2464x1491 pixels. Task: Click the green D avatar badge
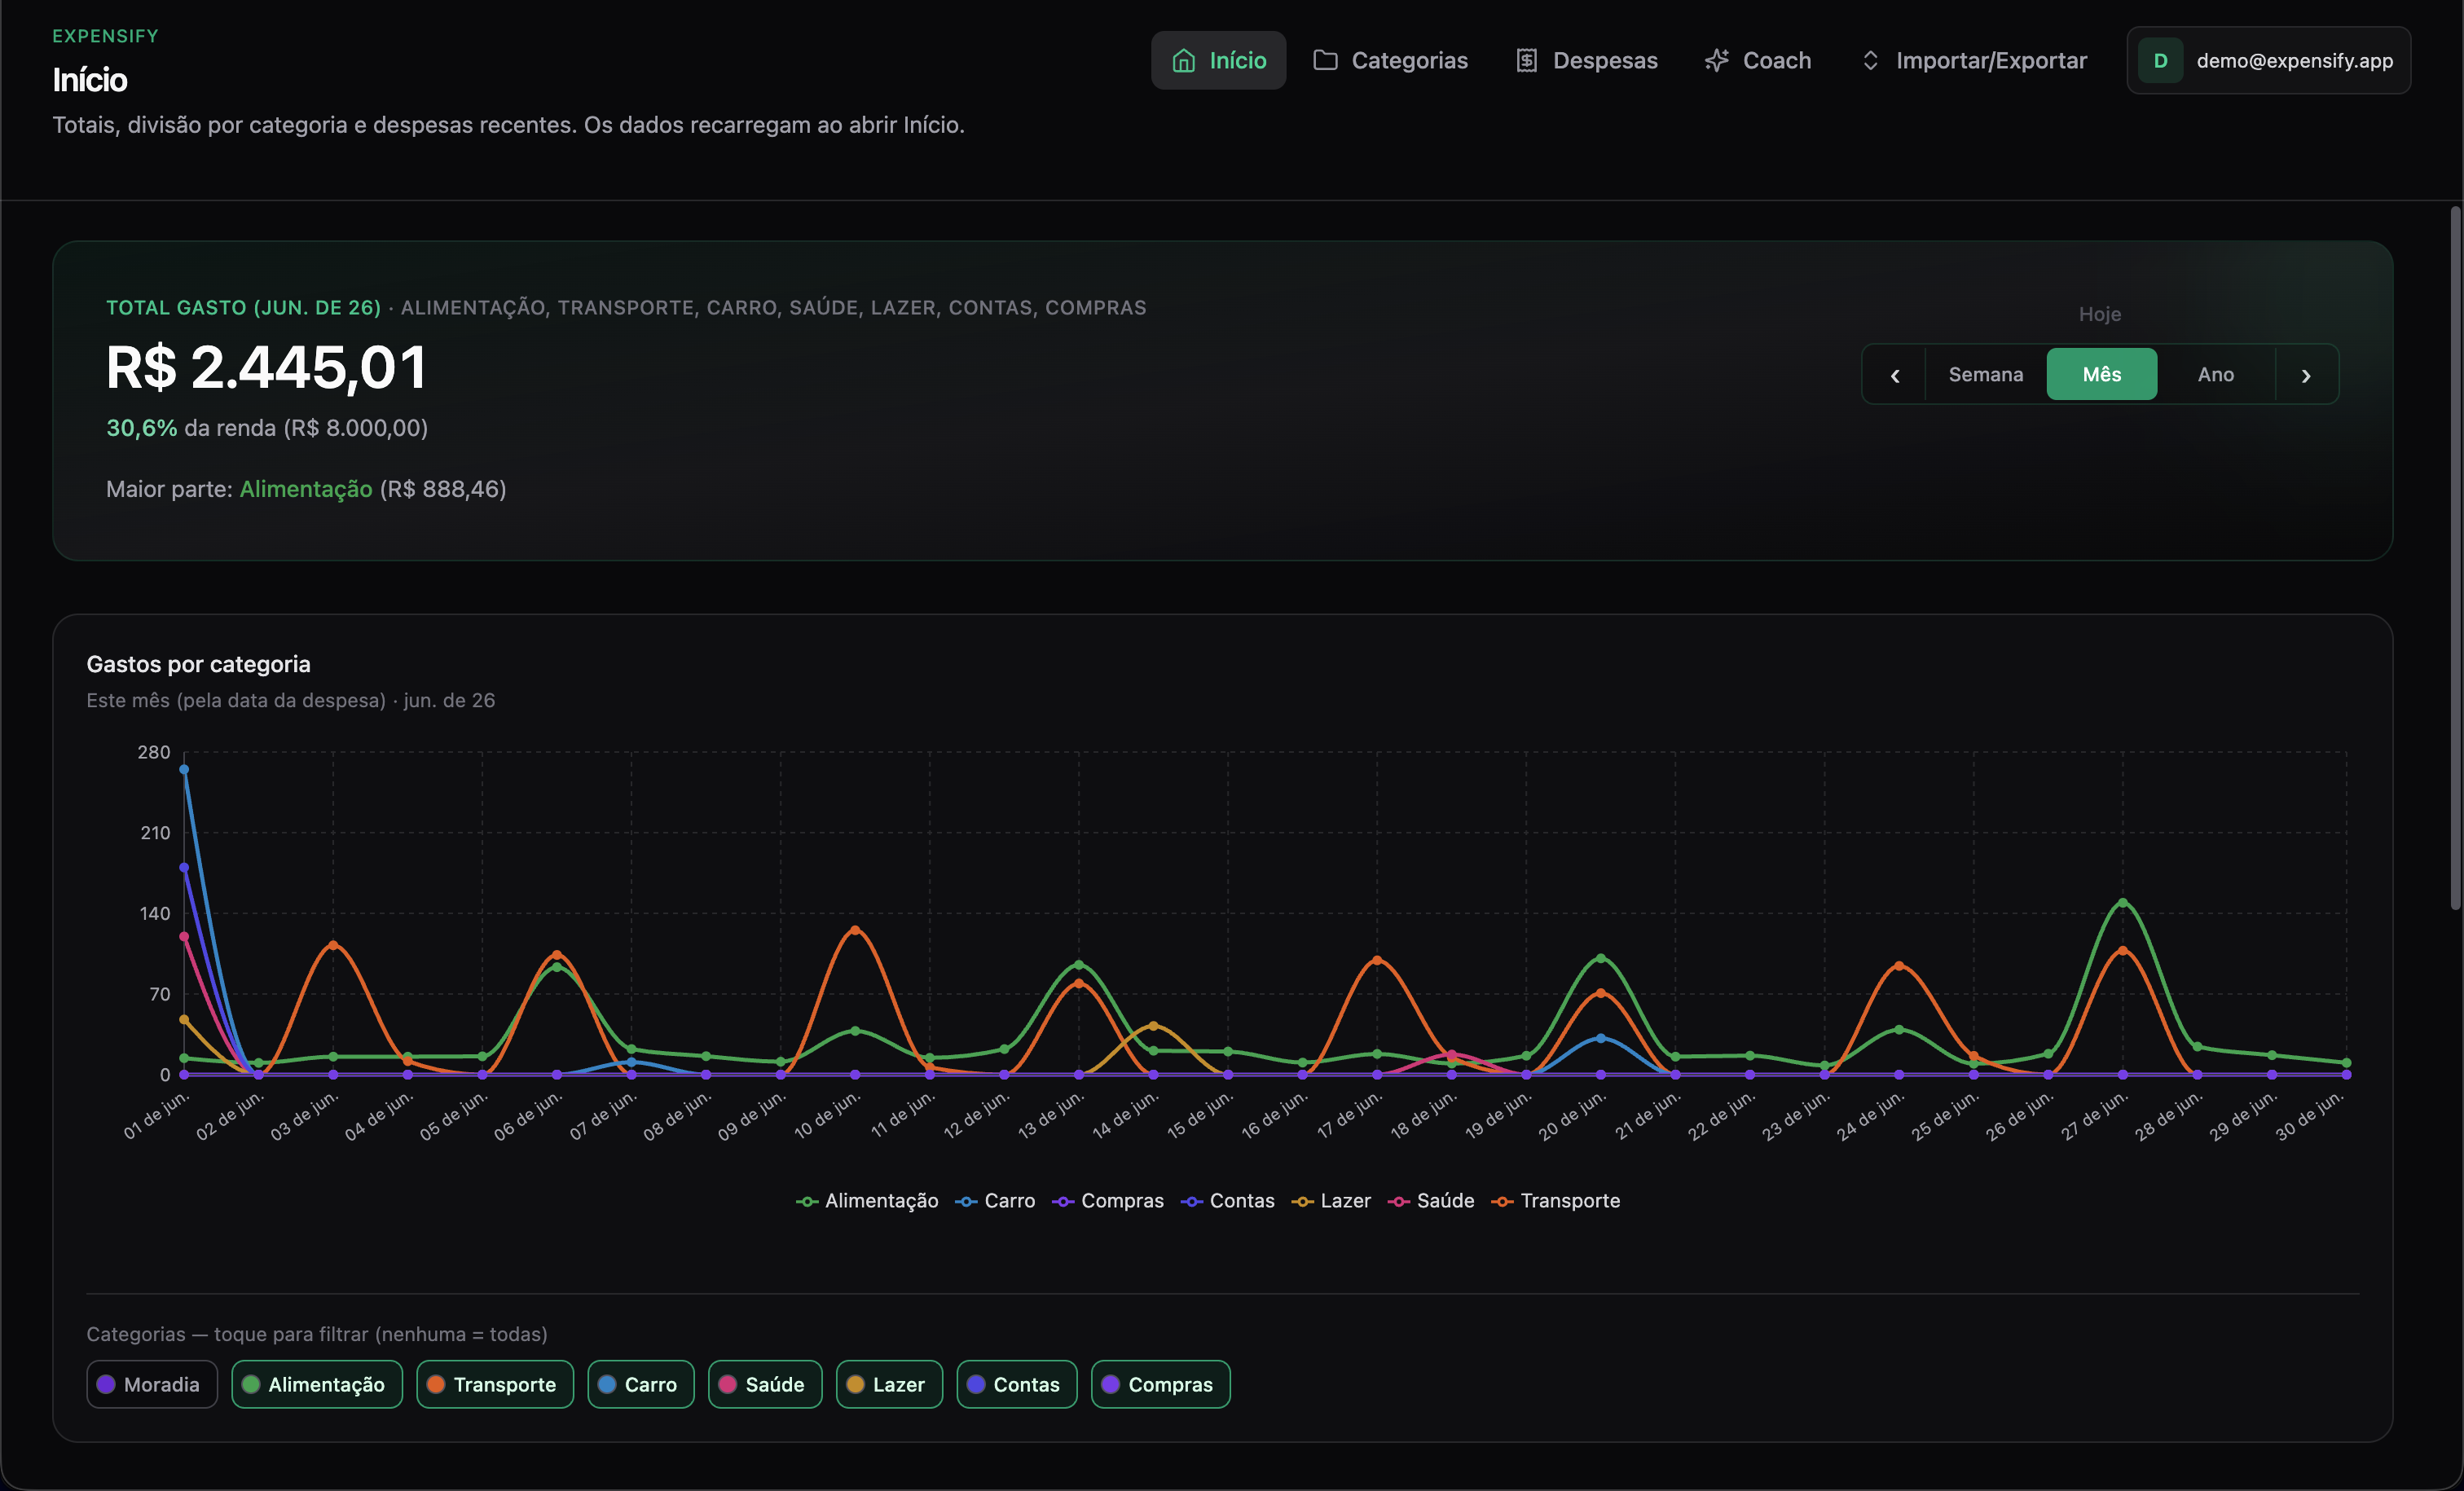[2160, 61]
